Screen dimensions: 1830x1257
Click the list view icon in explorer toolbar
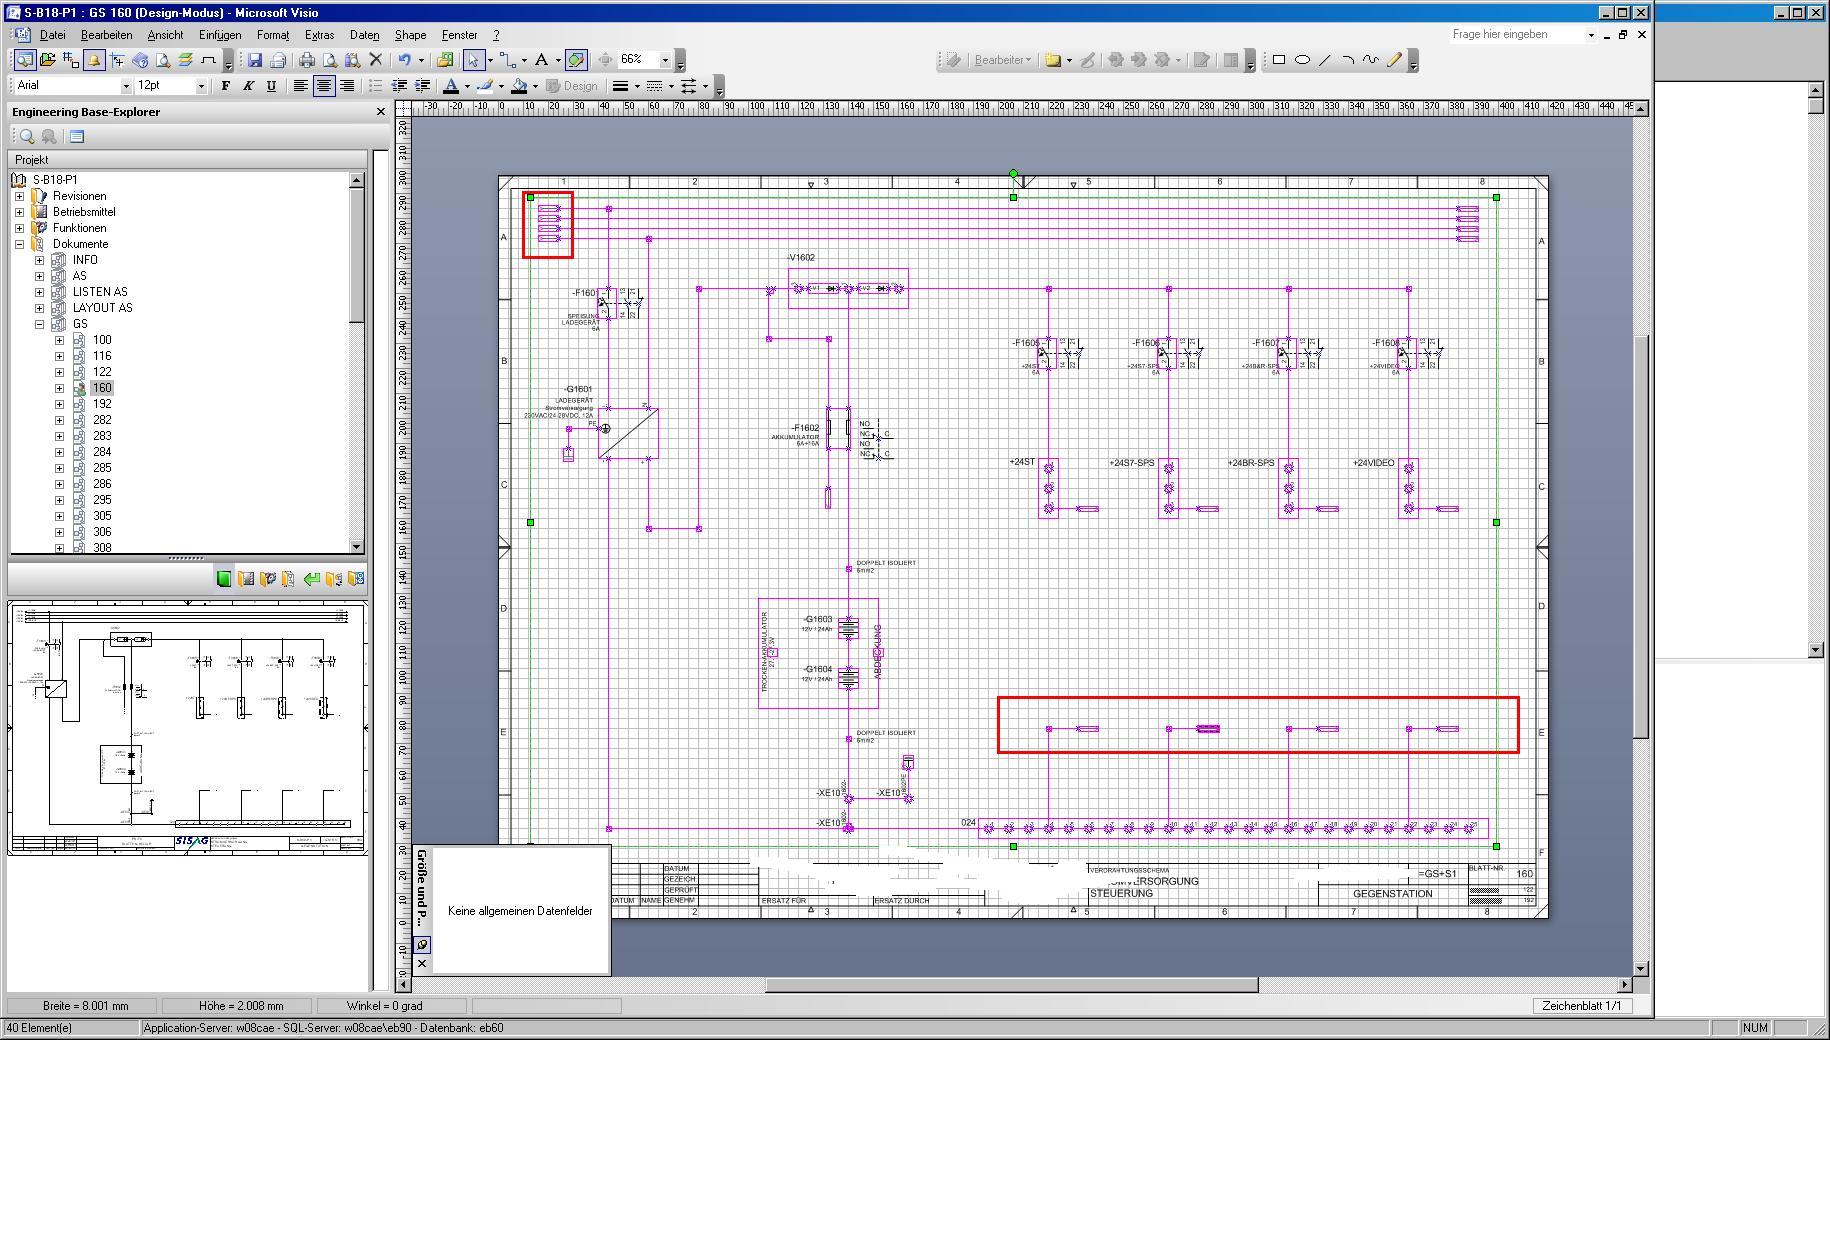point(77,137)
